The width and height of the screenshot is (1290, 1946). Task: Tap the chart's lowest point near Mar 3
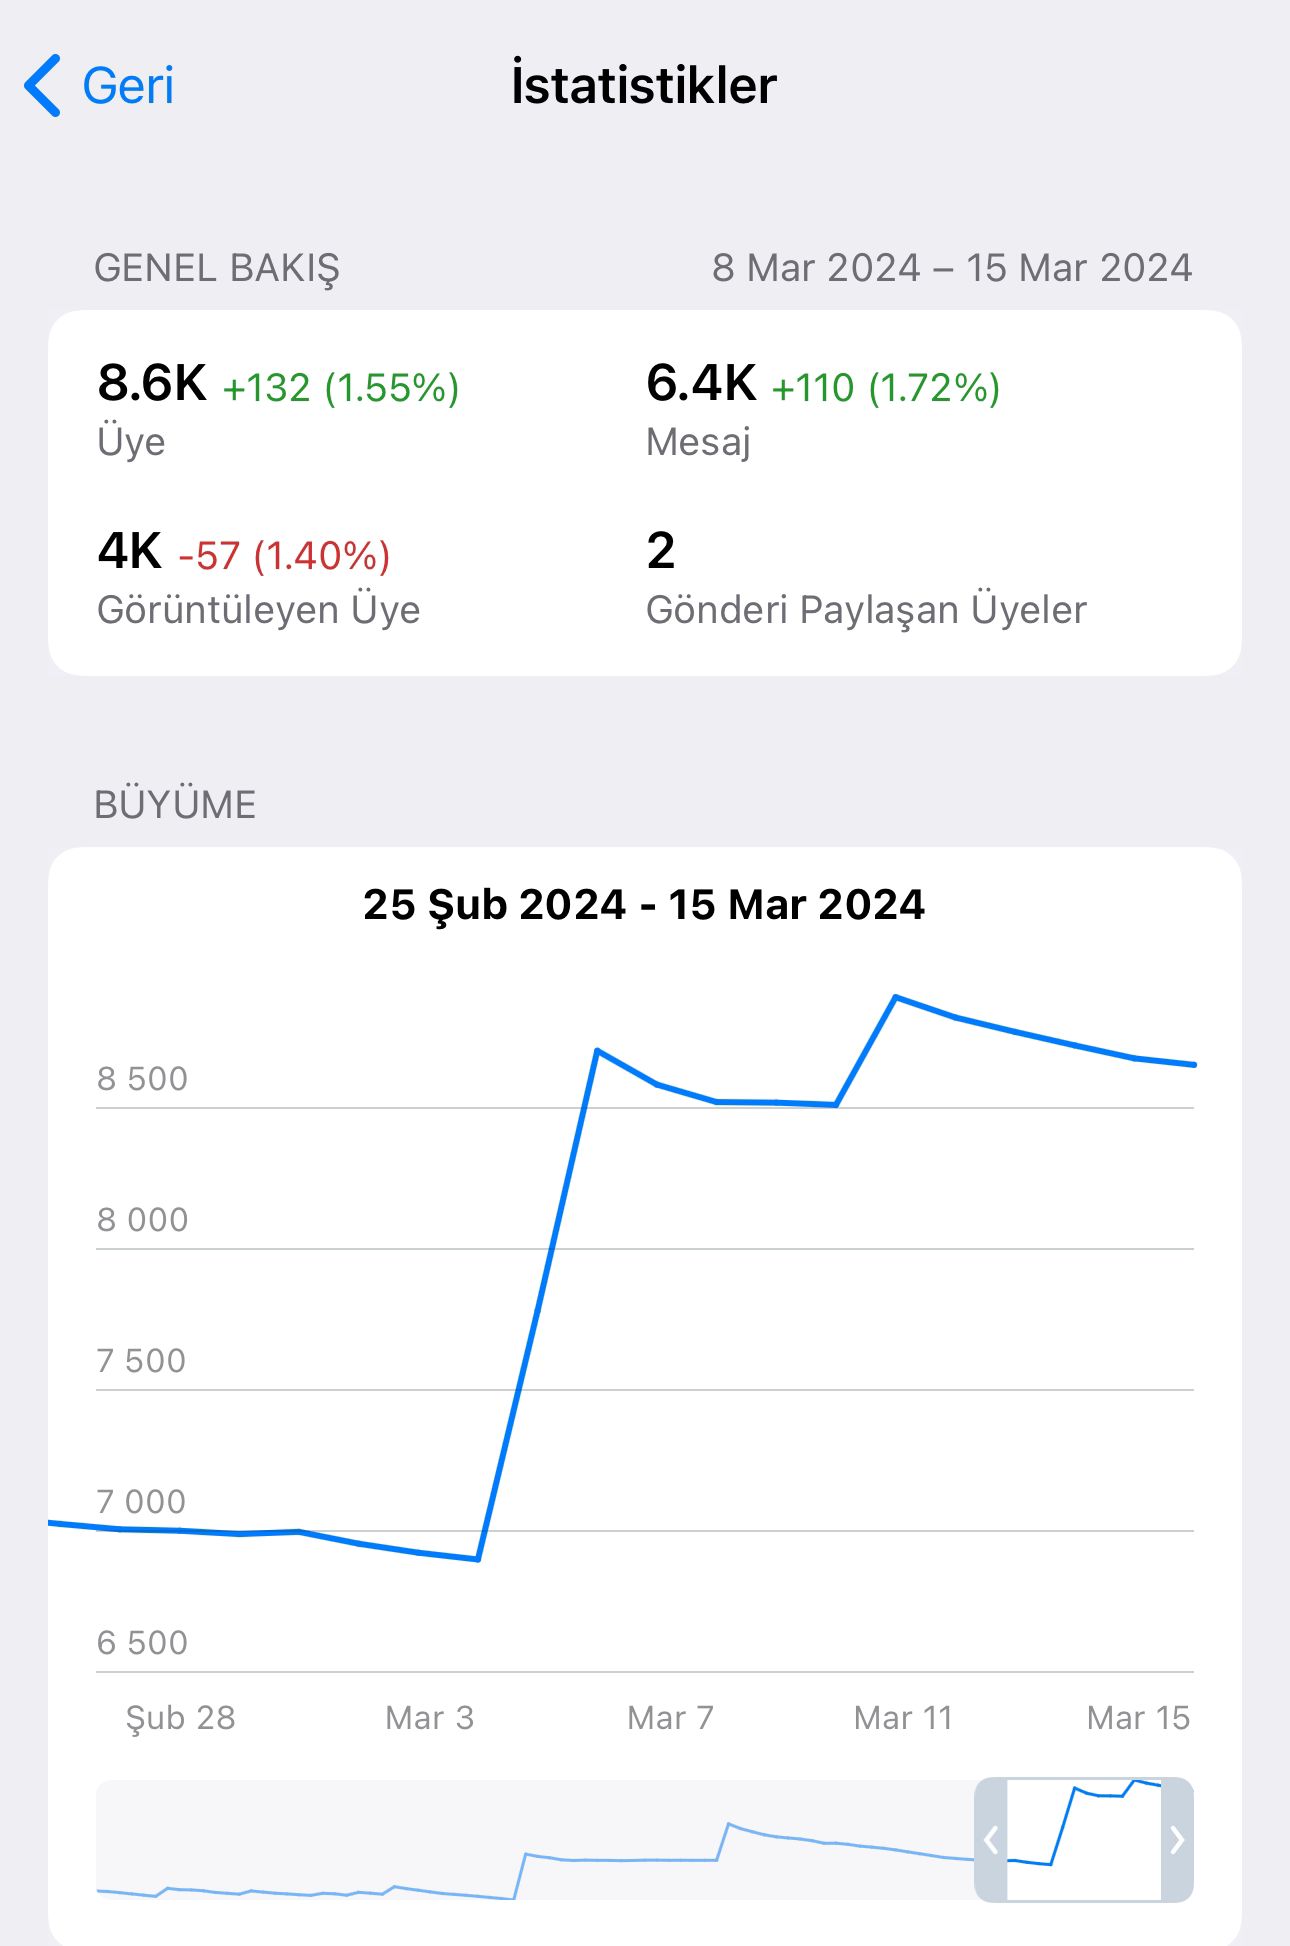pyautogui.click(x=478, y=1558)
